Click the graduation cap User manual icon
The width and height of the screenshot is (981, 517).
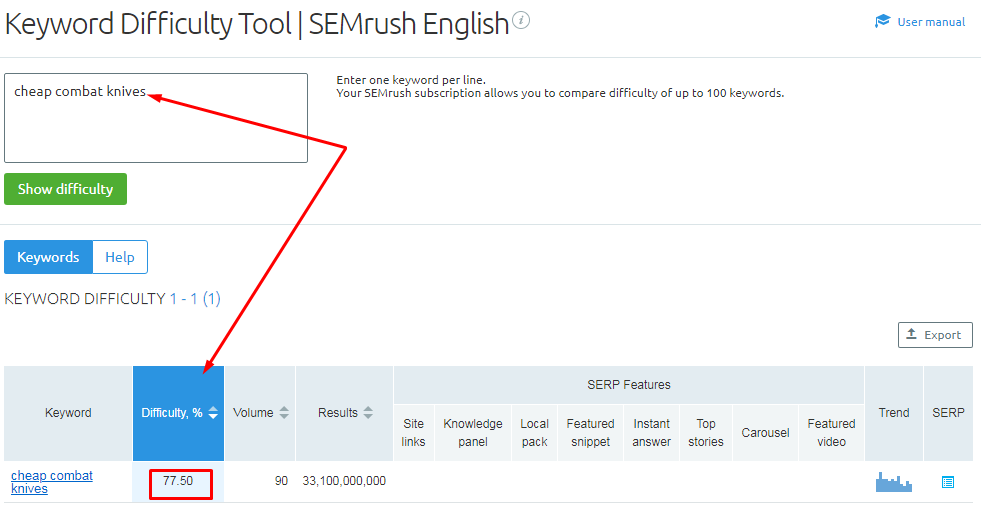pyautogui.click(x=882, y=21)
